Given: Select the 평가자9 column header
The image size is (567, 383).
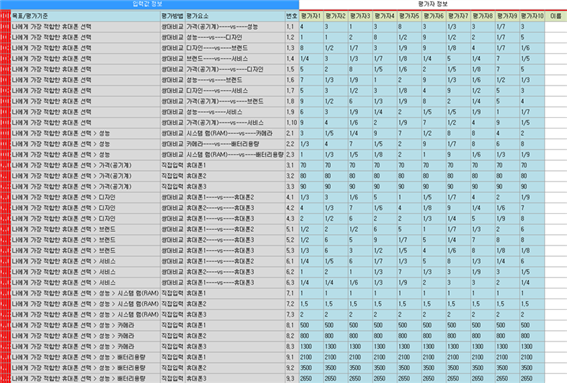Looking at the screenshot, I should pos(507,16).
